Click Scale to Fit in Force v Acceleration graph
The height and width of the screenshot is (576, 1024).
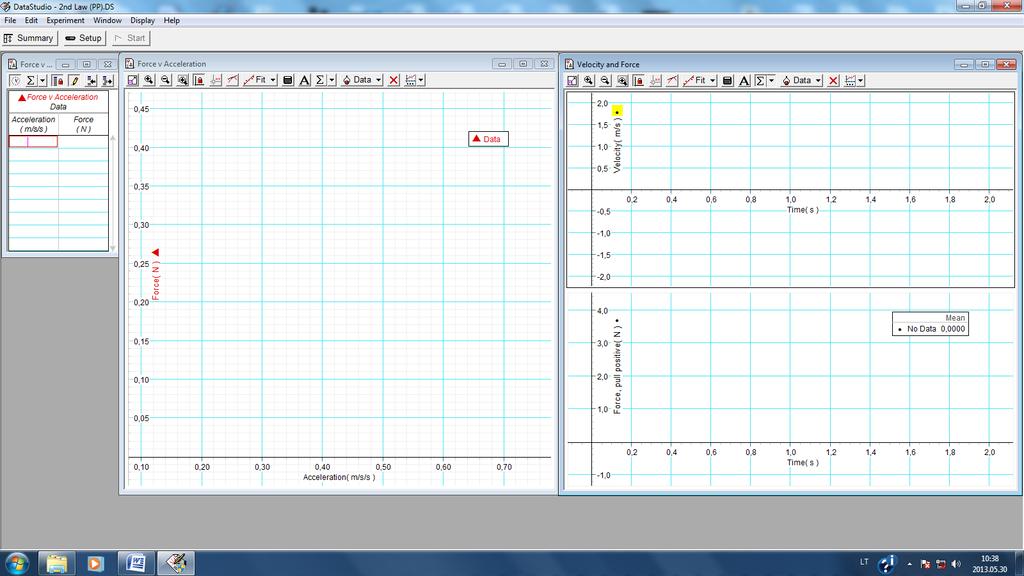(x=133, y=80)
